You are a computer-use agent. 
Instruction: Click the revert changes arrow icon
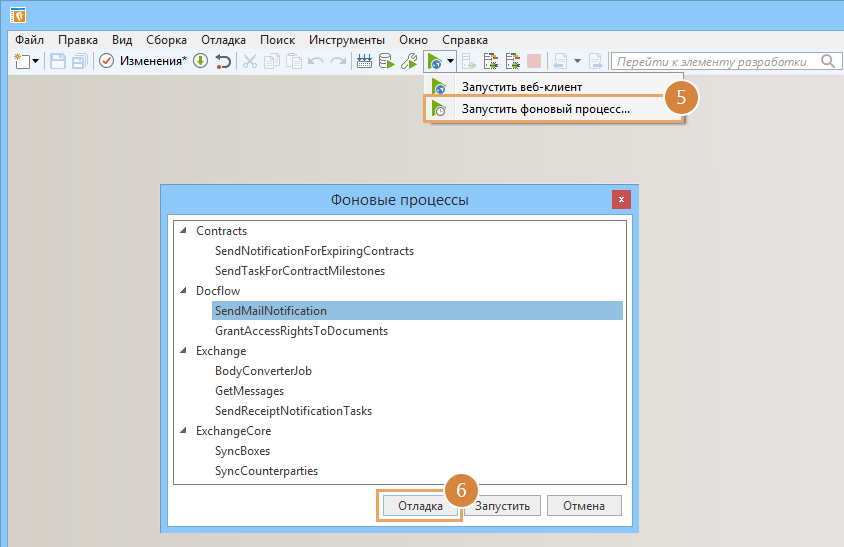(x=223, y=61)
